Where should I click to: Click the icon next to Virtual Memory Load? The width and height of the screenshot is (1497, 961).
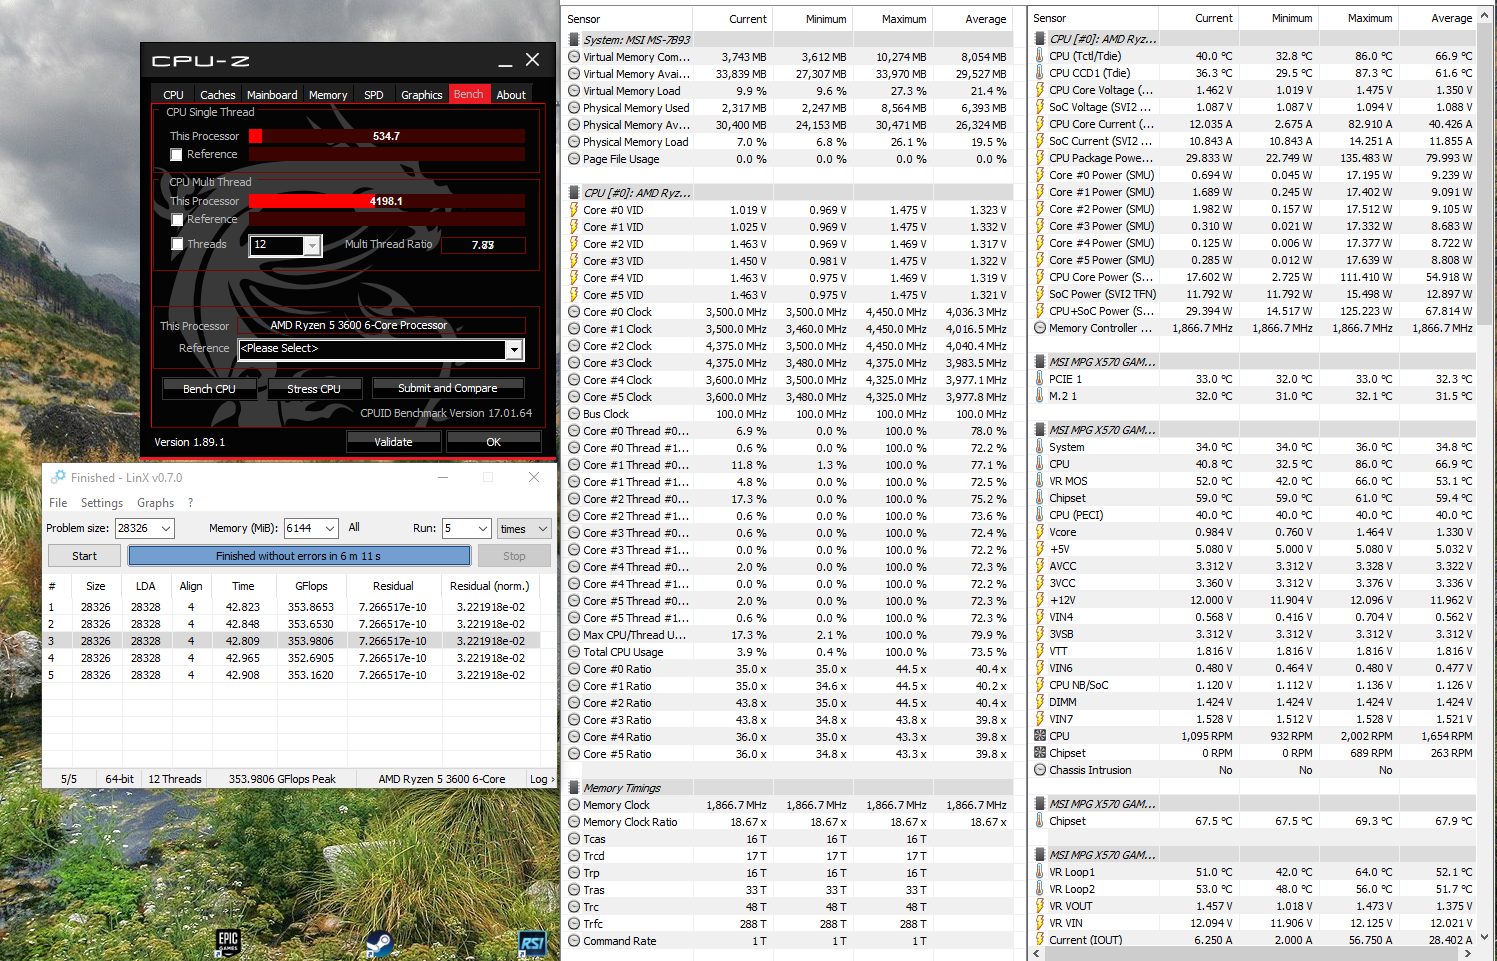coord(574,91)
